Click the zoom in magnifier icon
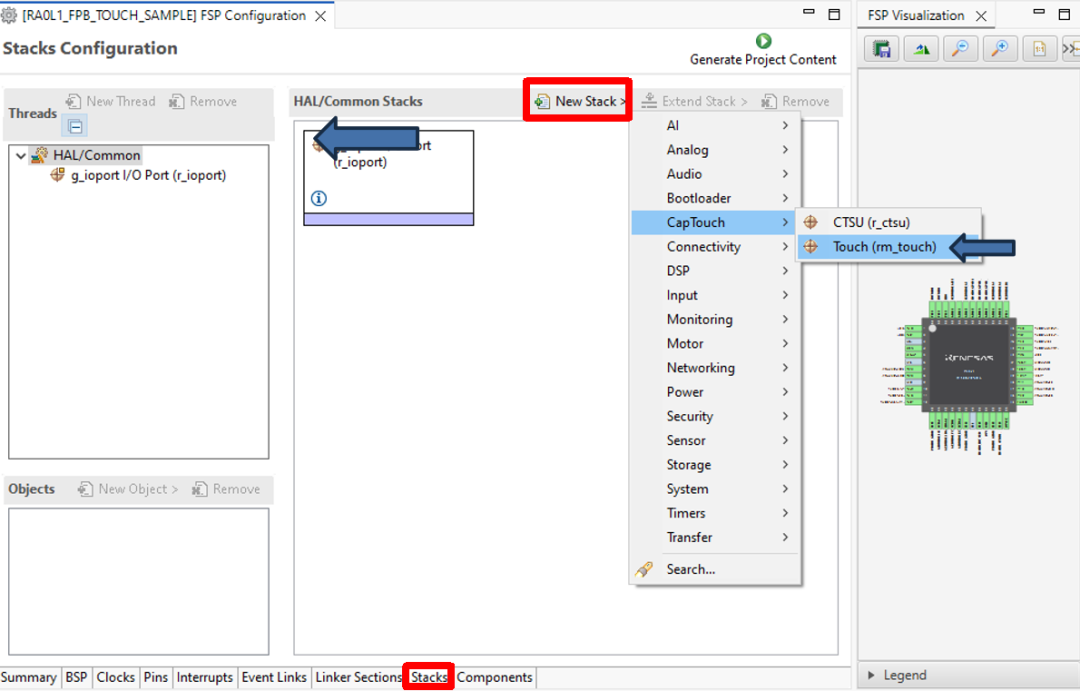Image resolution: width=1080 pixels, height=691 pixels. pos(999,49)
